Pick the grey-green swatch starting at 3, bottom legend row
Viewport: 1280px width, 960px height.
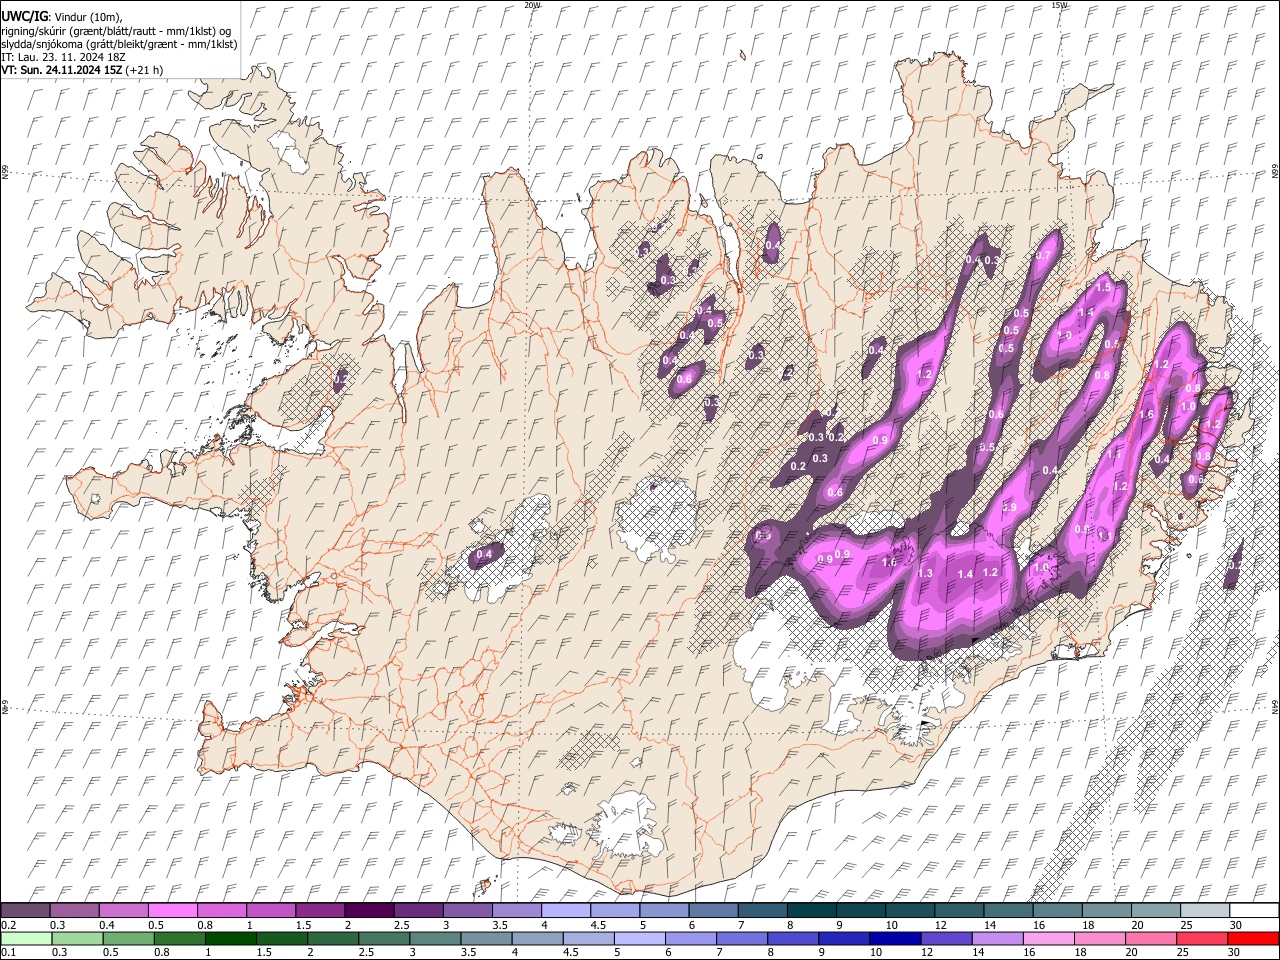[x=436, y=938]
